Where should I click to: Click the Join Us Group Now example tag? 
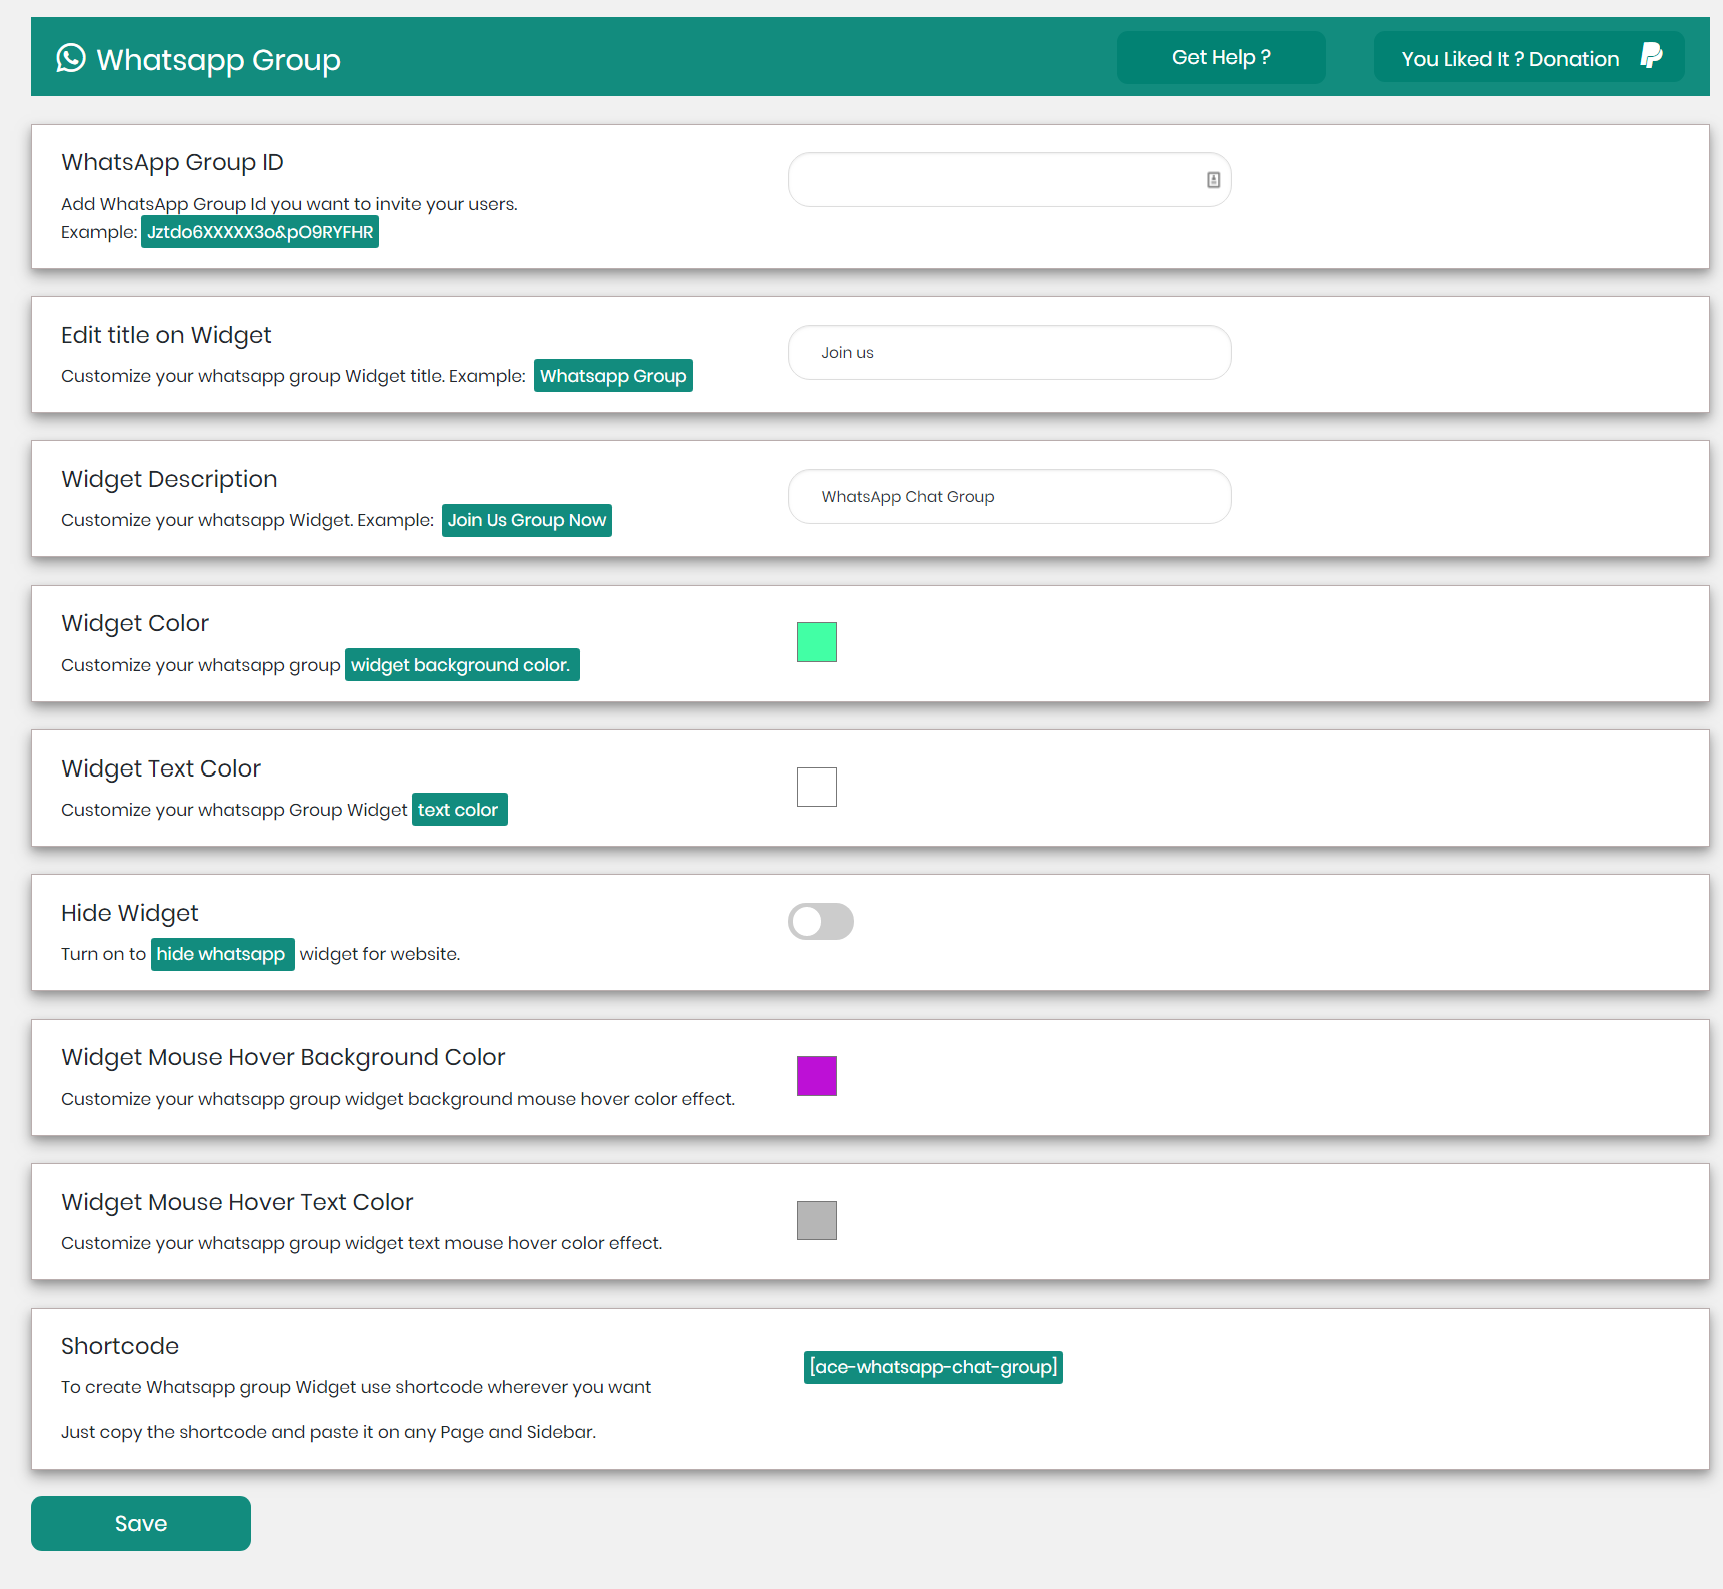coord(527,520)
